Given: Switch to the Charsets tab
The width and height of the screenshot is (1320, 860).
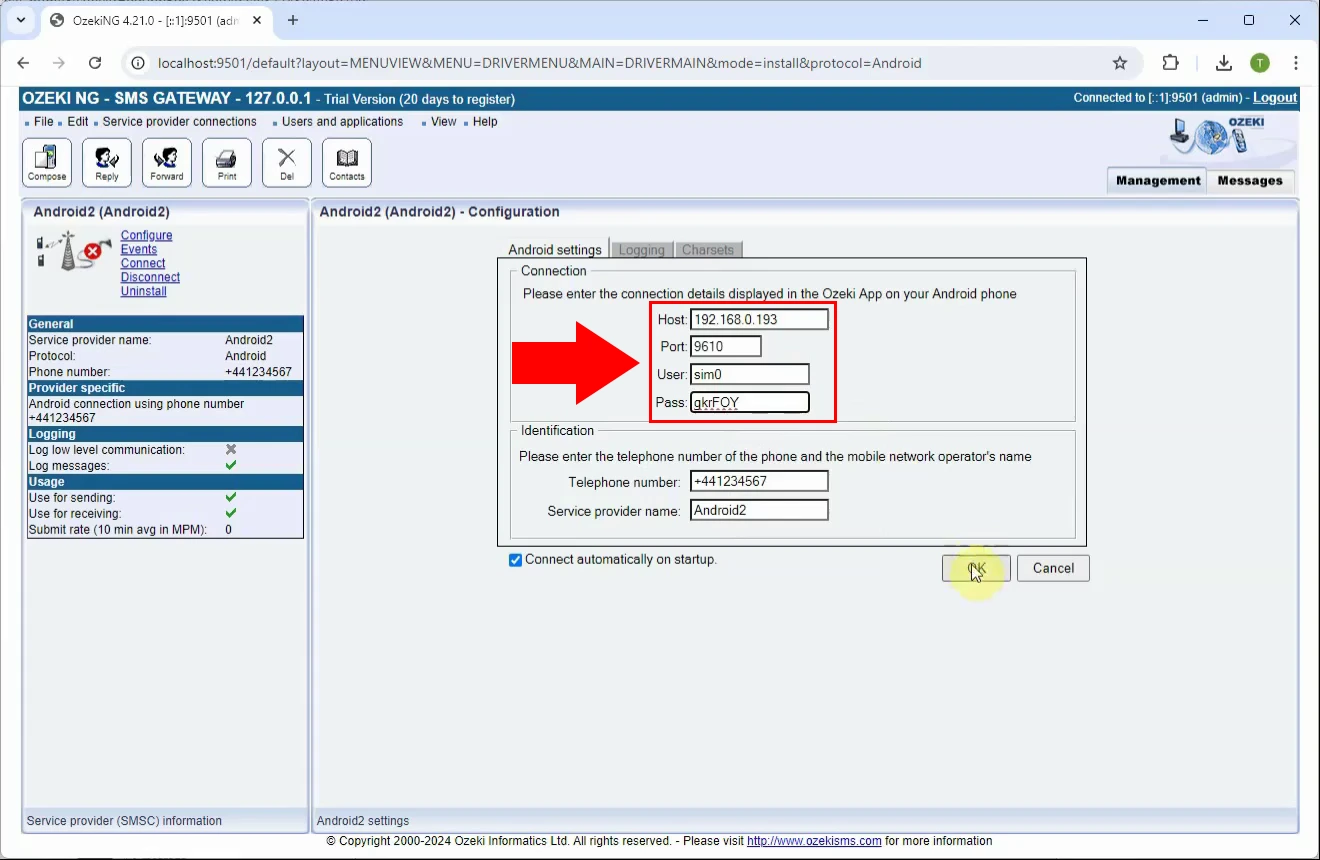Looking at the screenshot, I should coord(708,250).
